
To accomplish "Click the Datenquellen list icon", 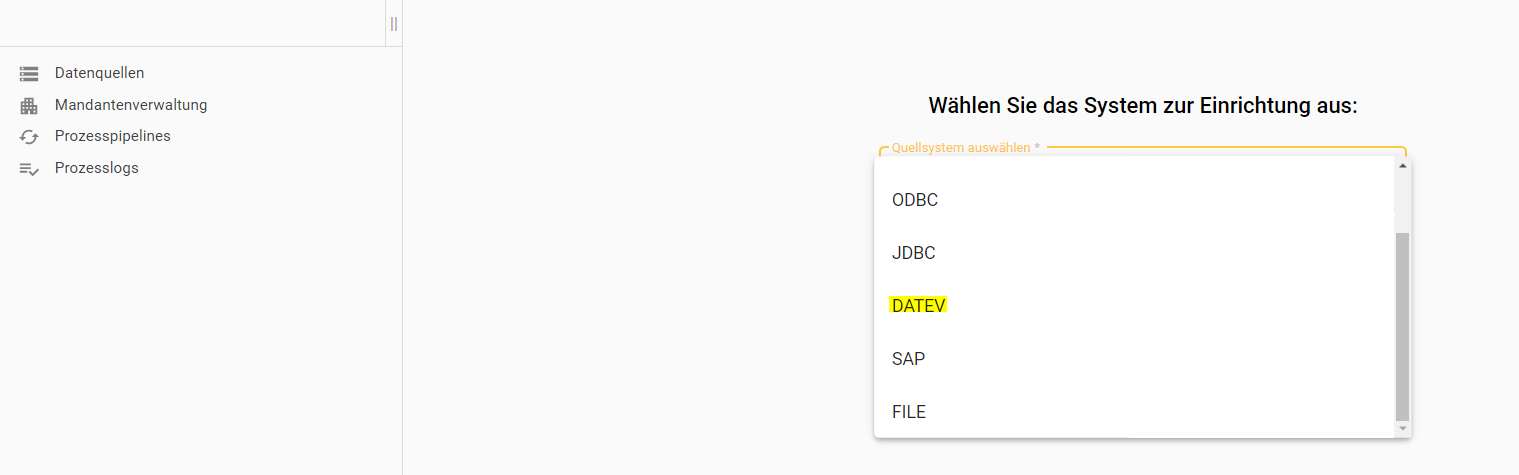I will tap(29, 73).
